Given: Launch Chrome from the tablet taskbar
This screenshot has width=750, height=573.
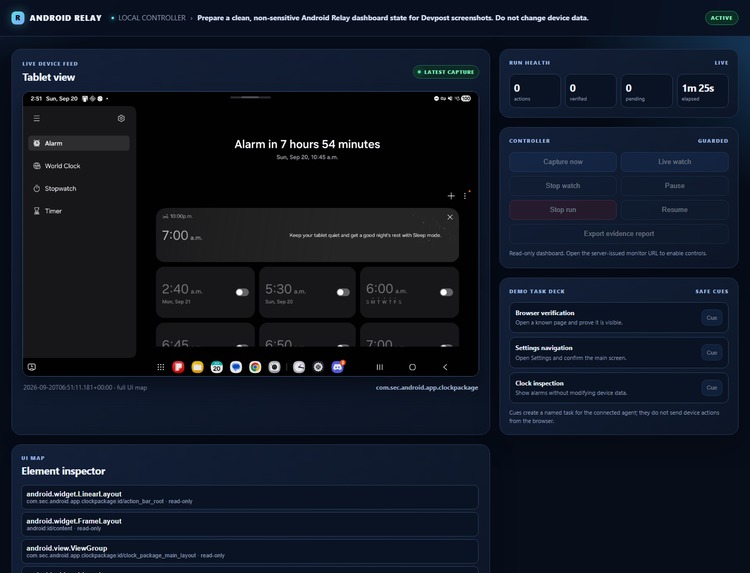Looking at the screenshot, I should pyautogui.click(x=255, y=367).
